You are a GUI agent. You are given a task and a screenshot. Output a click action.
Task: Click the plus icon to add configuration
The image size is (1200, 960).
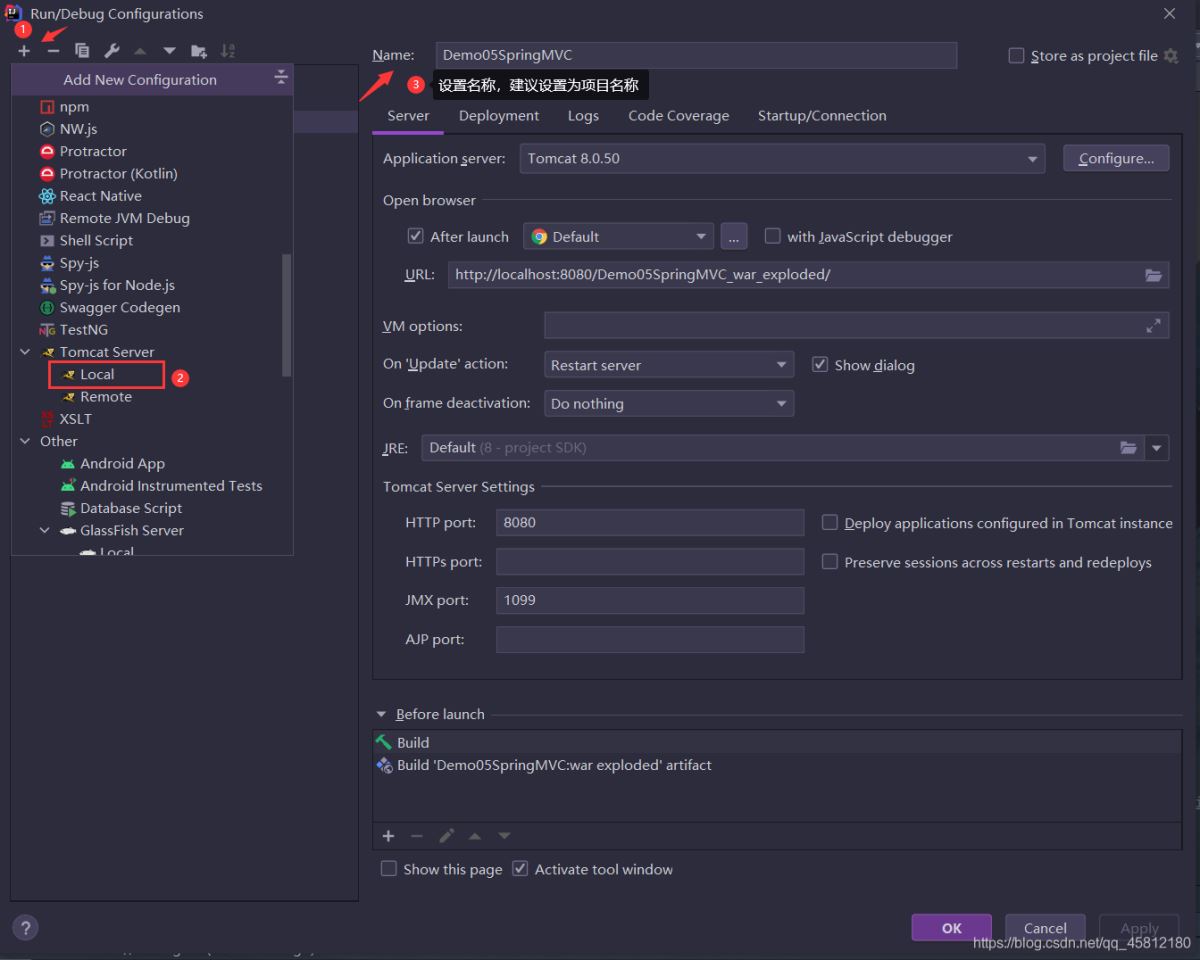24,51
